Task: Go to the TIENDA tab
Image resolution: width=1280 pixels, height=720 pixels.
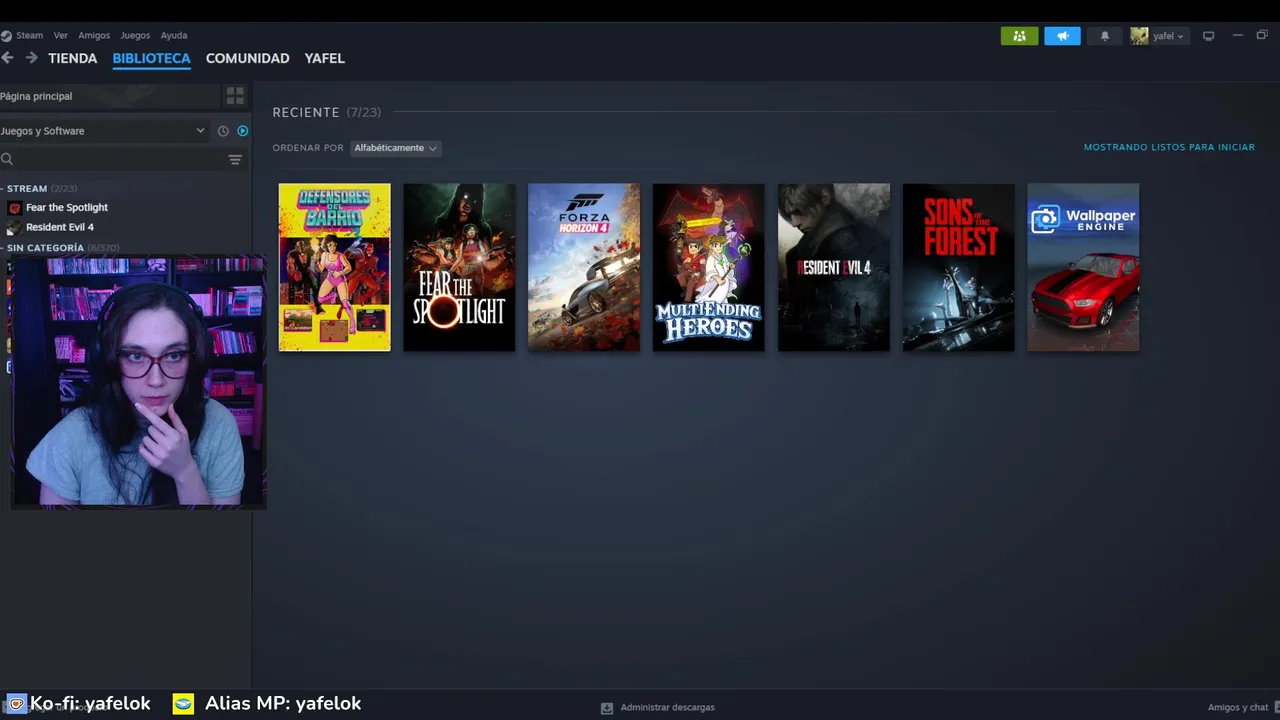Action: point(73,58)
